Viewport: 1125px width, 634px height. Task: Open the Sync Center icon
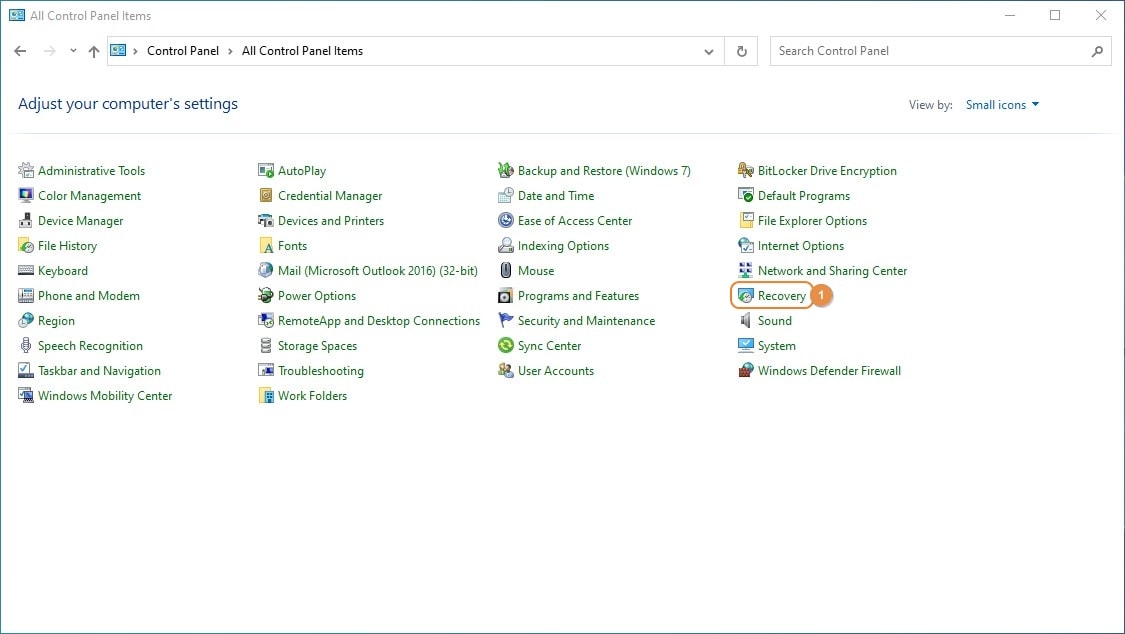[x=506, y=346]
